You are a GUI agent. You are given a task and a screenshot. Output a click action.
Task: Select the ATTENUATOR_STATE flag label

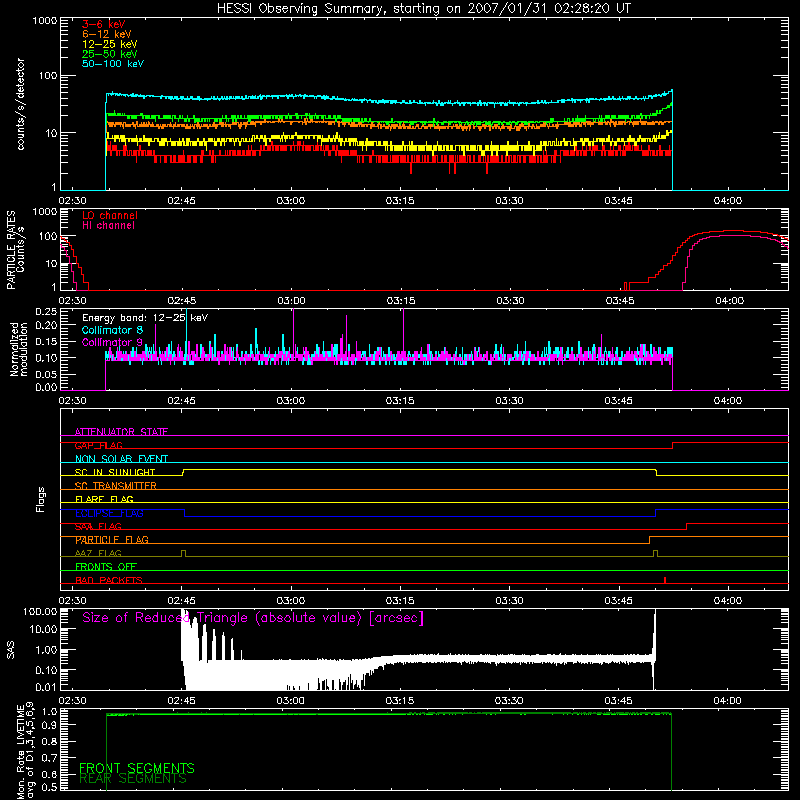[121, 432]
